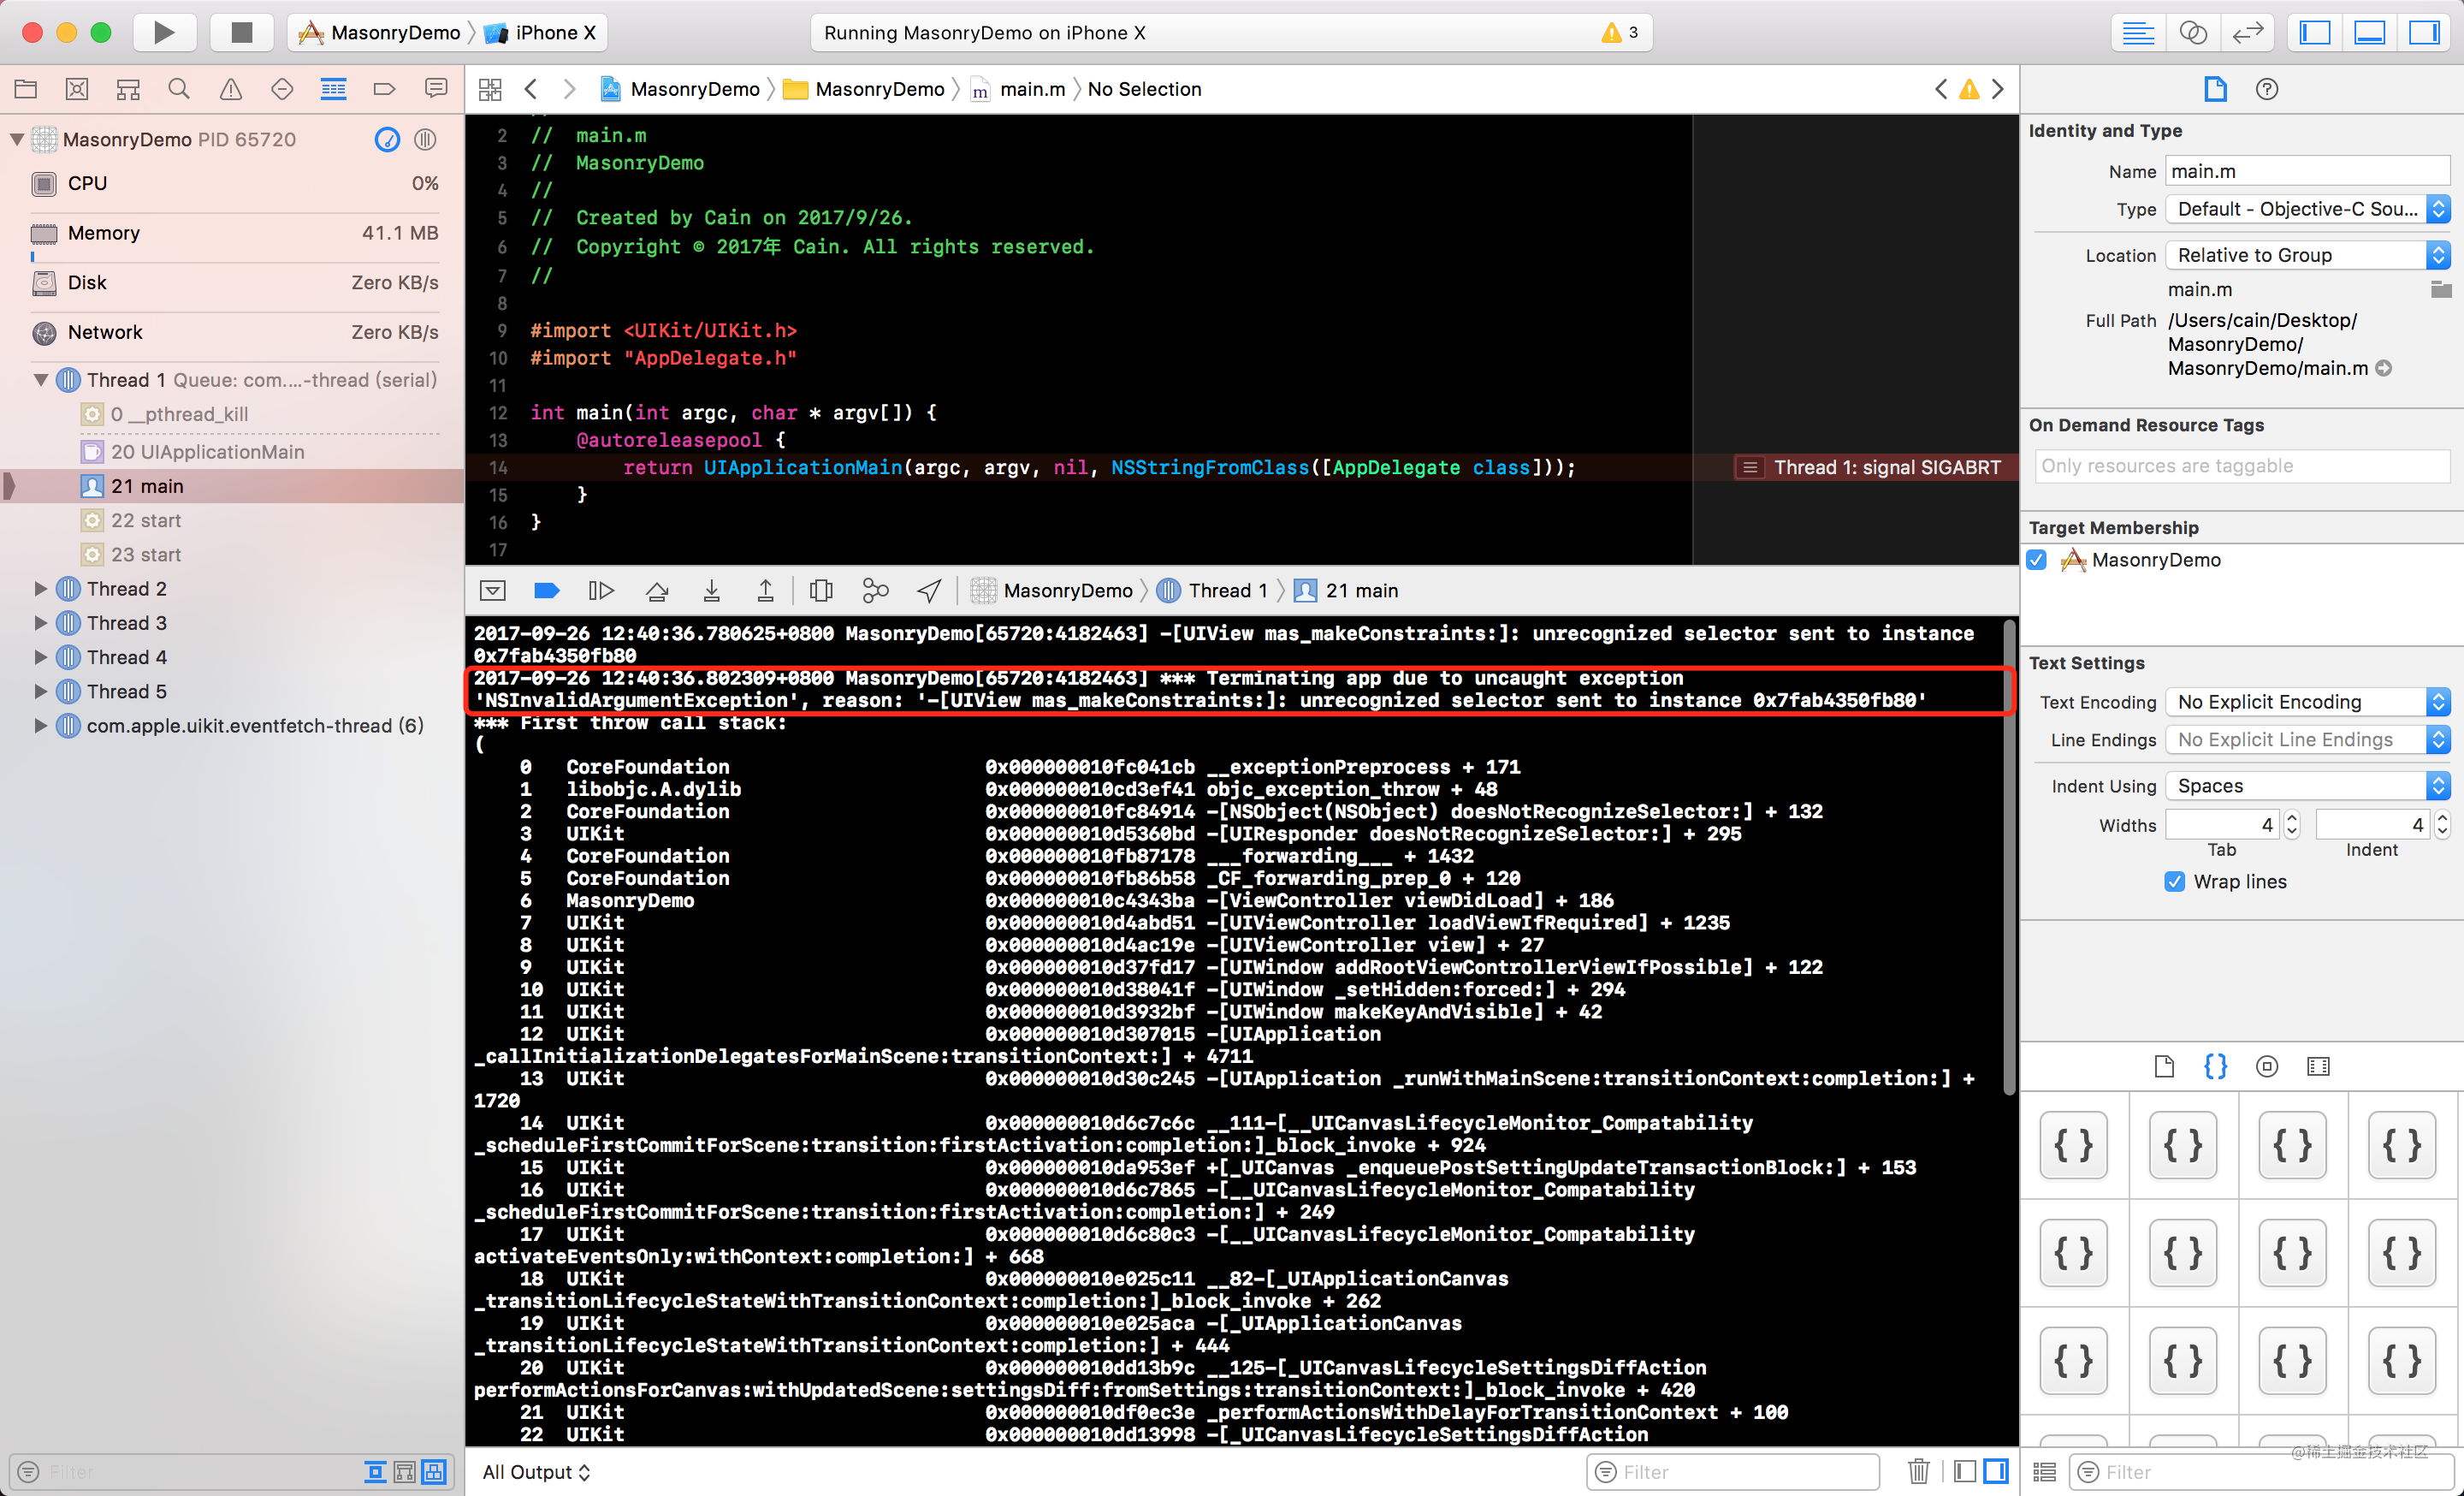Show the Quick Help inspector
The image size is (2464, 1496).
click(x=2267, y=89)
